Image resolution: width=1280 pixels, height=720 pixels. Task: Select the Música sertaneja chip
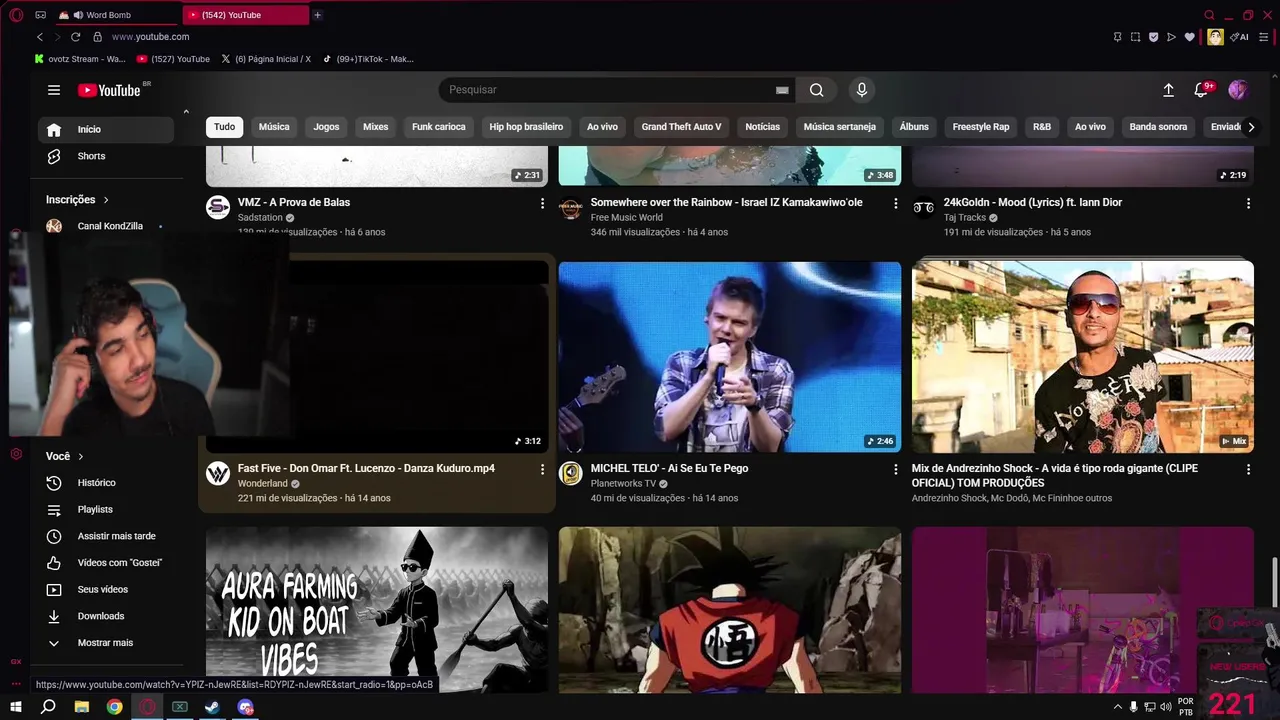[840, 127]
